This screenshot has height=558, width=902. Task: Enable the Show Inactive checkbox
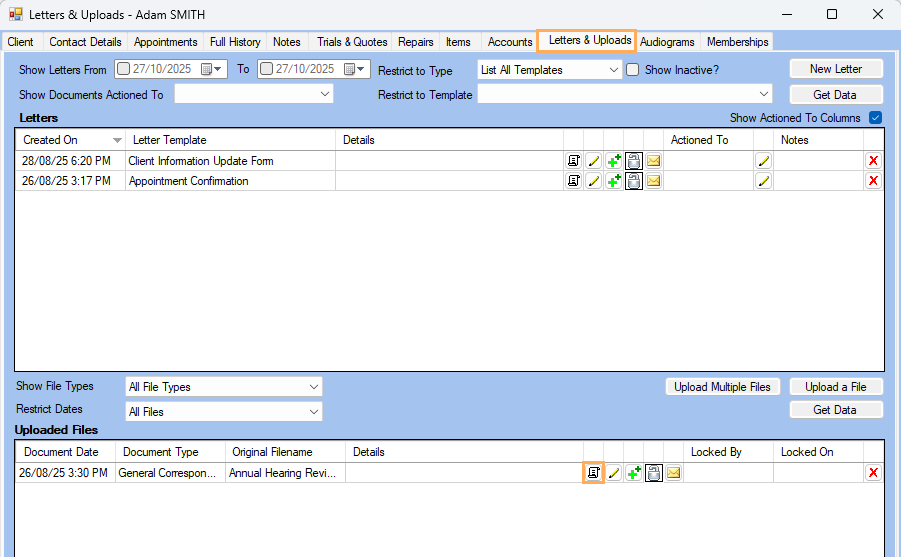[x=632, y=70]
